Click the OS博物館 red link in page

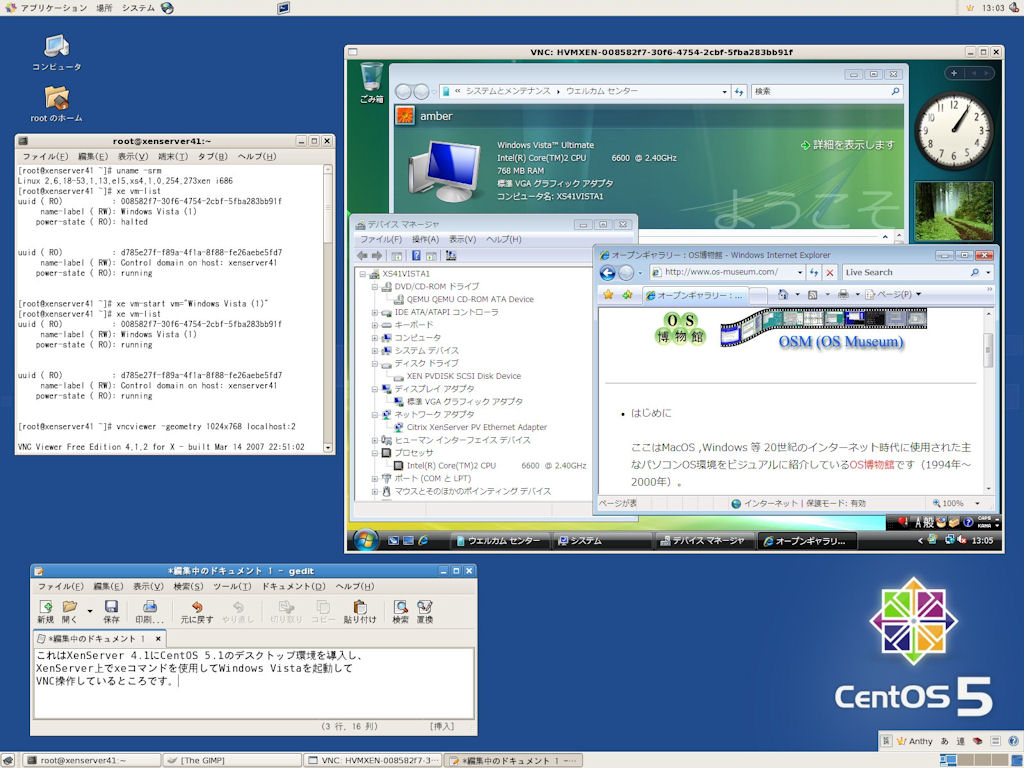coord(871,465)
